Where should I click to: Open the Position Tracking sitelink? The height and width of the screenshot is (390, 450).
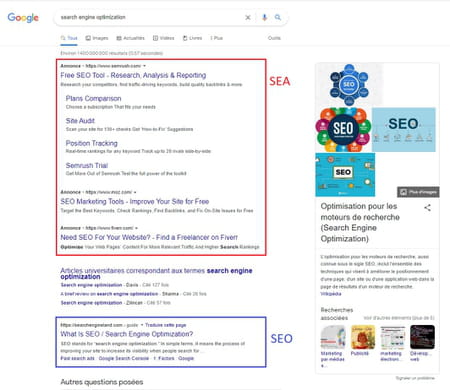(x=91, y=143)
